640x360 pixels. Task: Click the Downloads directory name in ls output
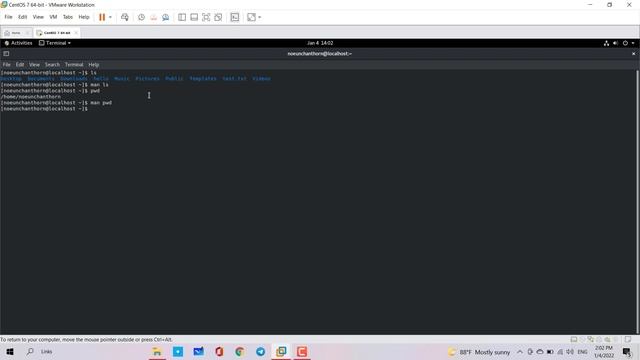(73, 78)
